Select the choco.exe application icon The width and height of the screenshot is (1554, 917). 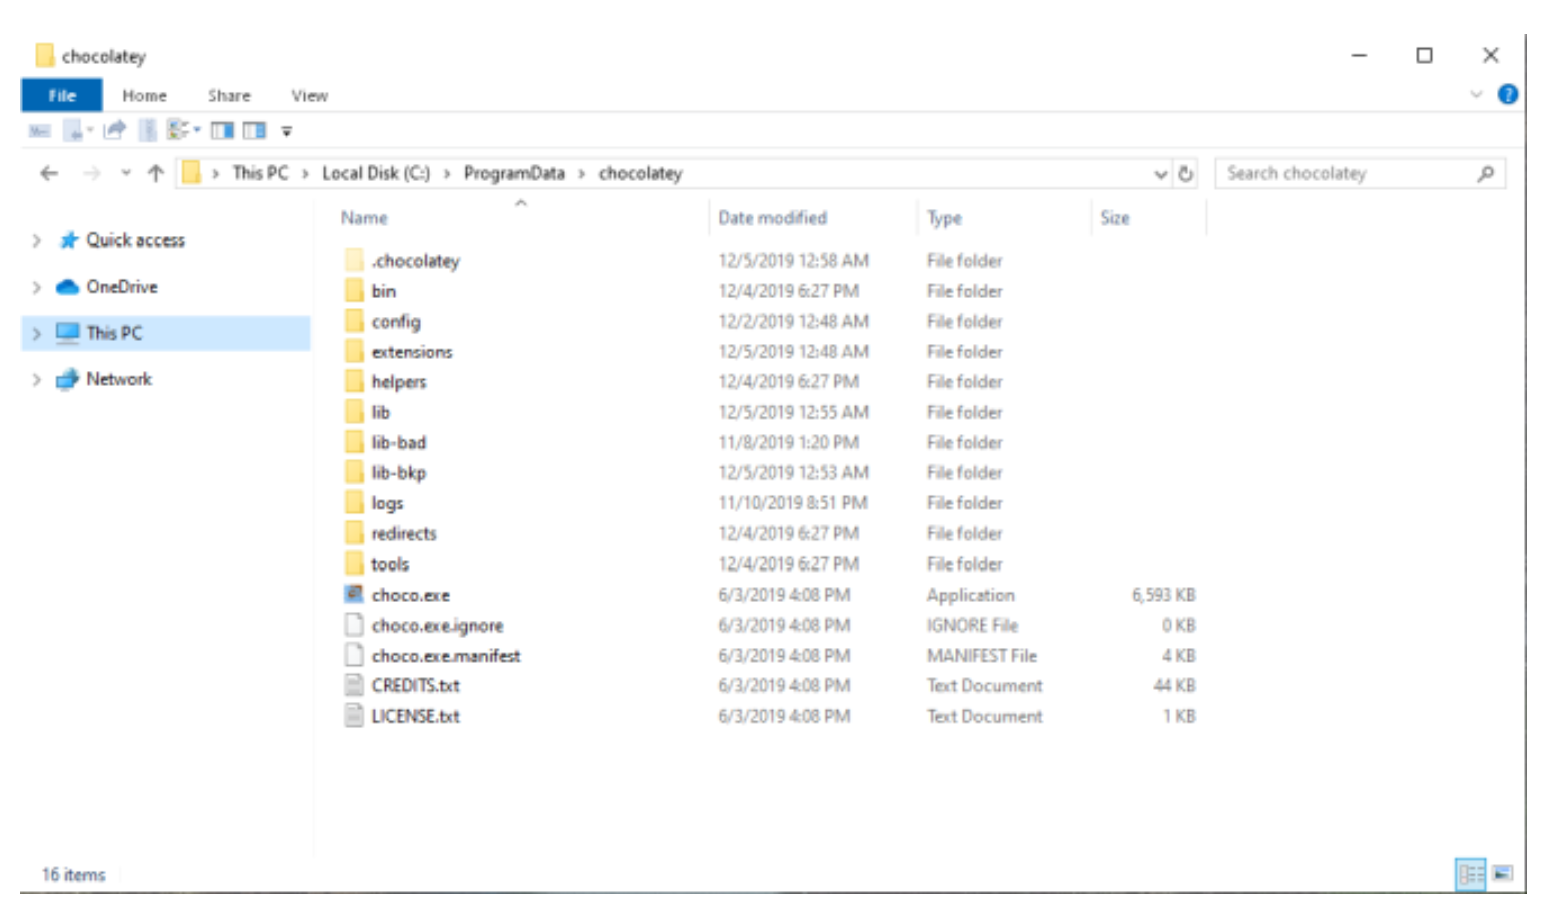click(354, 595)
